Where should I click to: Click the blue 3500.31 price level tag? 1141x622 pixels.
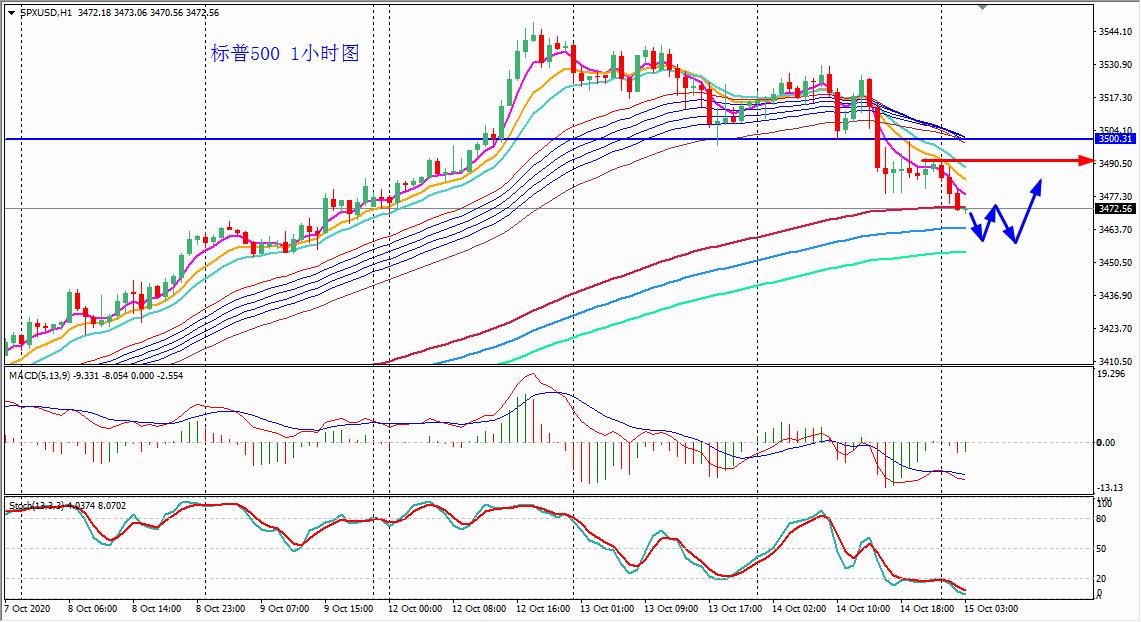(x=1115, y=138)
